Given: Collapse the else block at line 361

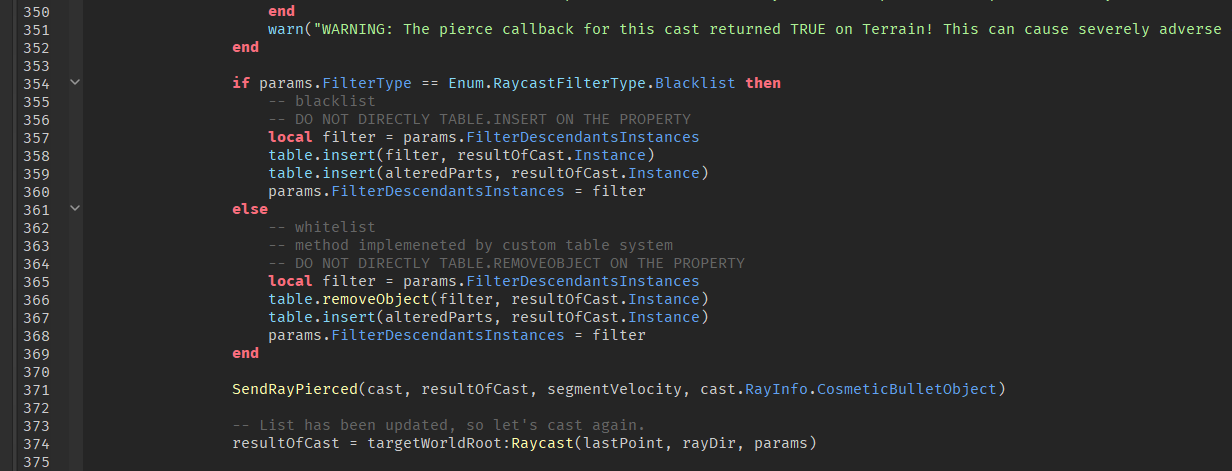Looking at the screenshot, I should pyautogui.click(x=75, y=209).
